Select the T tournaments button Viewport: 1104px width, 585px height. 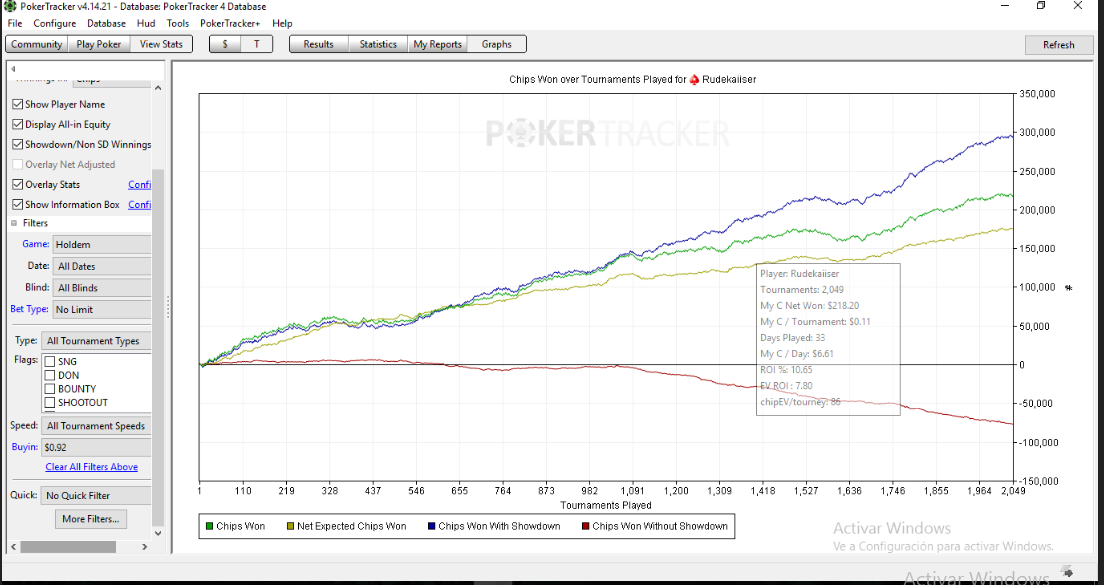256,44
